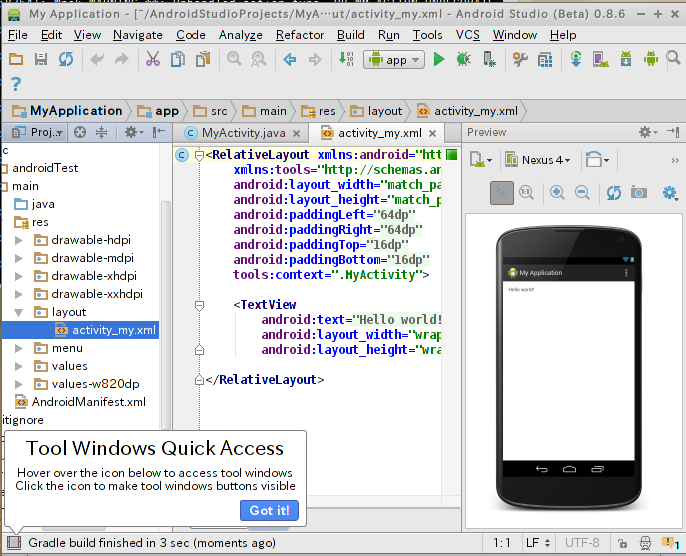Image resolution: width=686 pixels, height=556 pixels.
Task: Zoom in on the layout preview
Action: [557, 192]
